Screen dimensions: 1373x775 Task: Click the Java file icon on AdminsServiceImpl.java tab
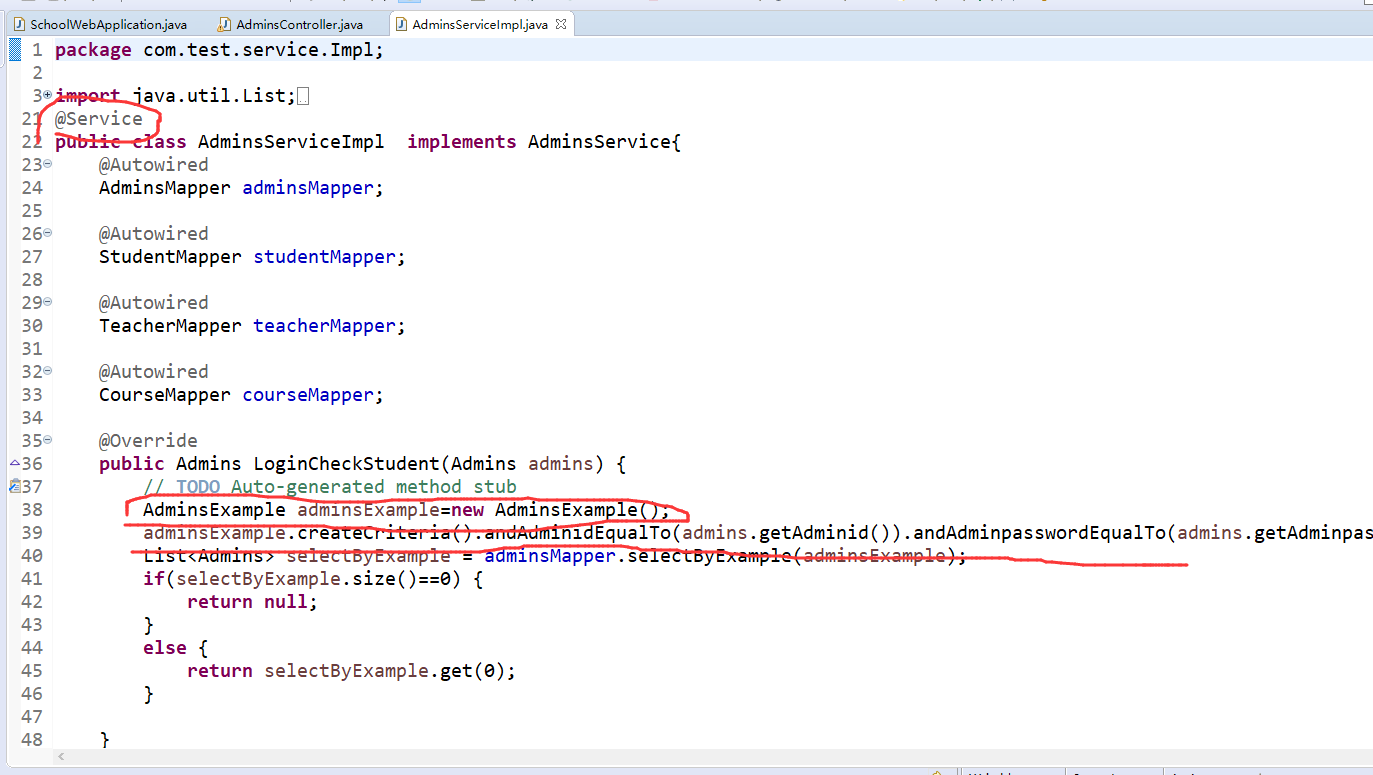coord(402,24)
